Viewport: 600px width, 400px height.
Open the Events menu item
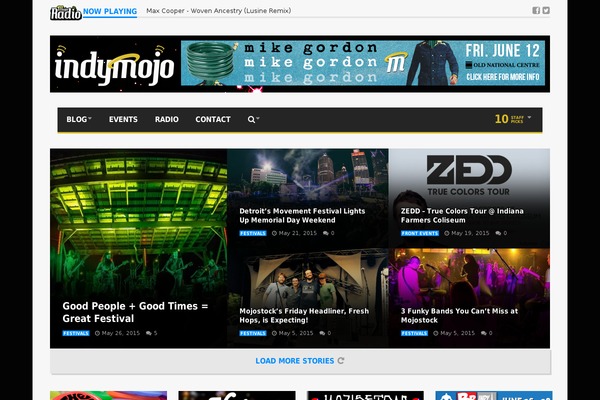click(x=123, y=119)
